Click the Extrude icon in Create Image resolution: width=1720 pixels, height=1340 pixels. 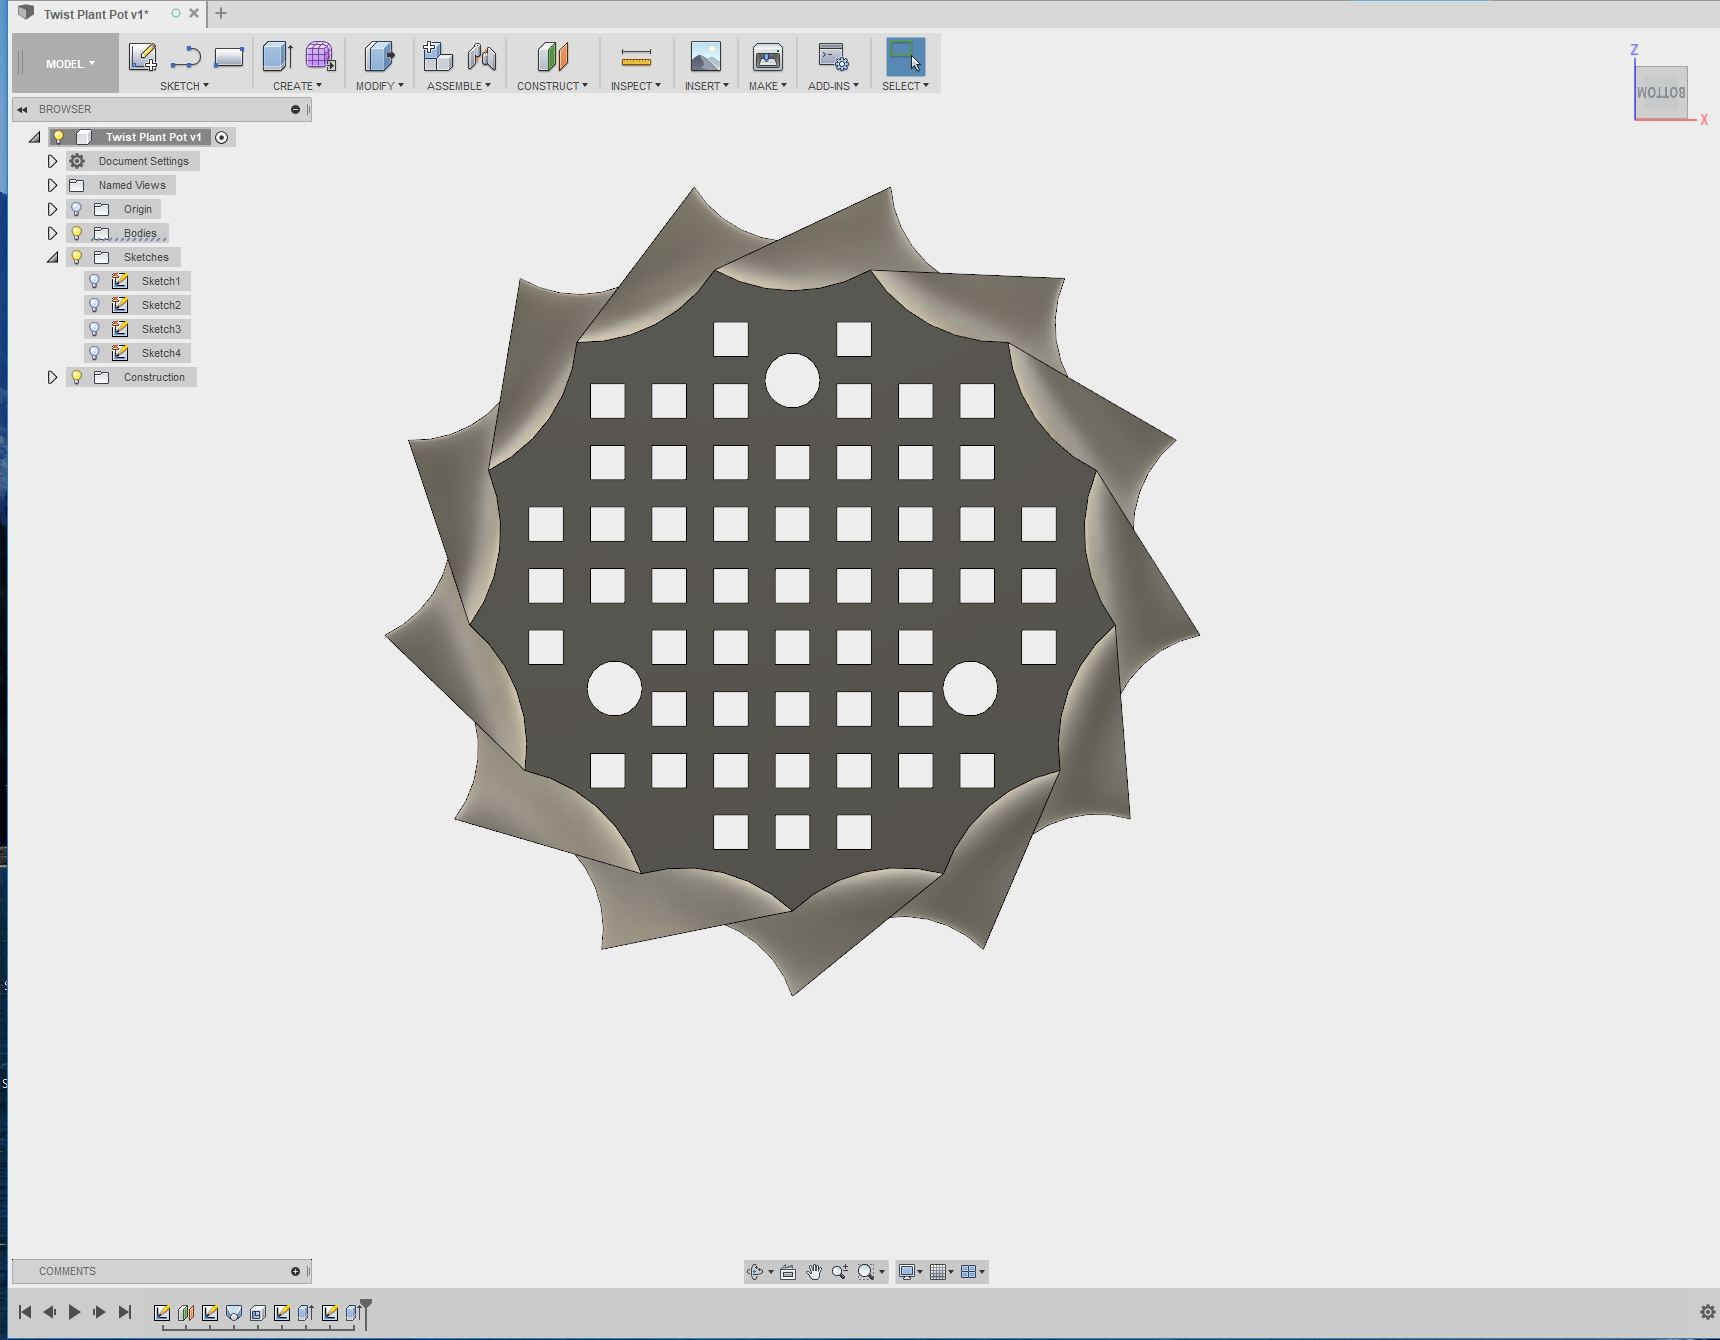point(278,57)
